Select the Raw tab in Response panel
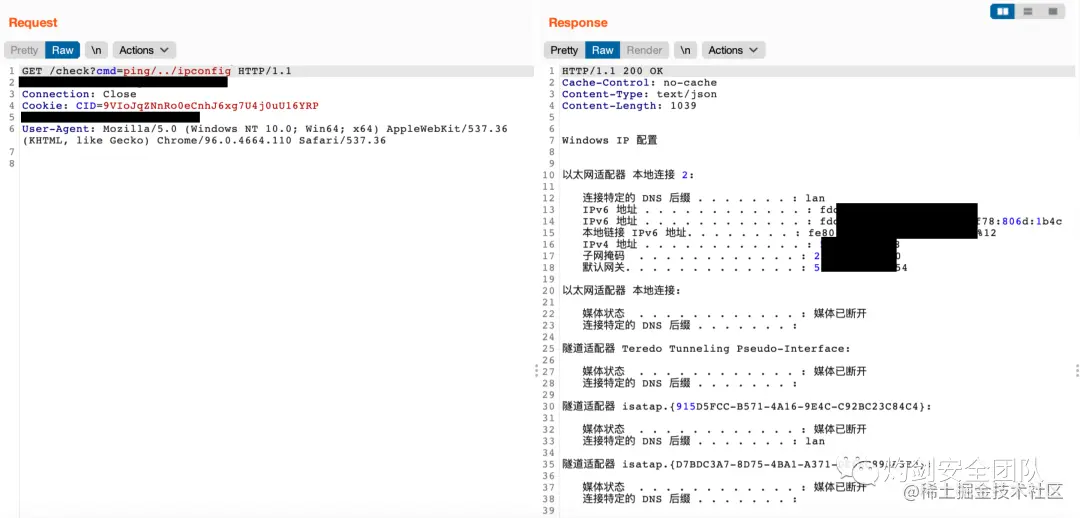Image resolution: width=1080 pixels, height=518 pixels. (603, 50)
